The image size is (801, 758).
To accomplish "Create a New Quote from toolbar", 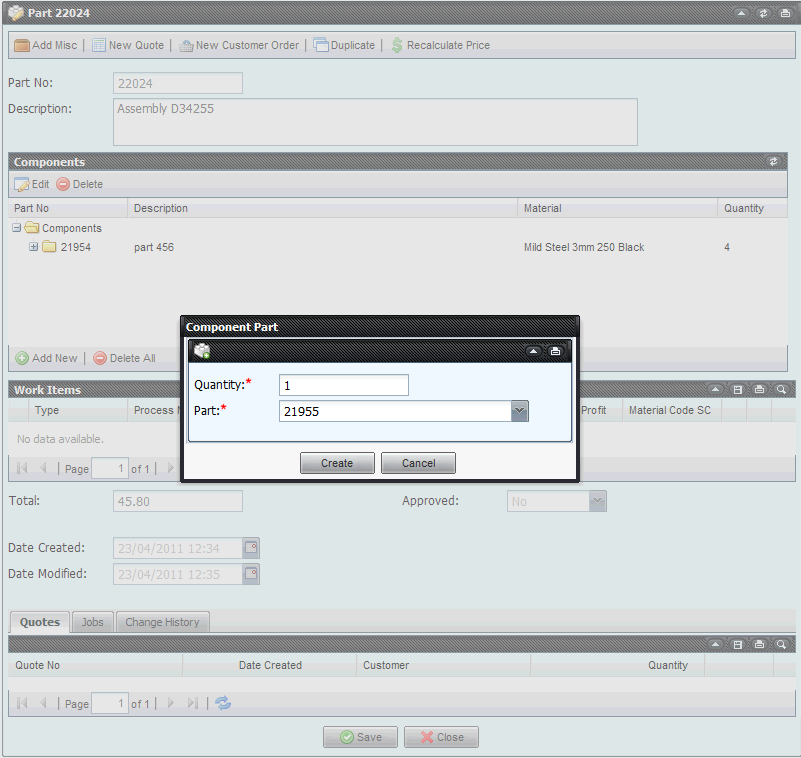I will pyautogui.click(x=128, y=45).
